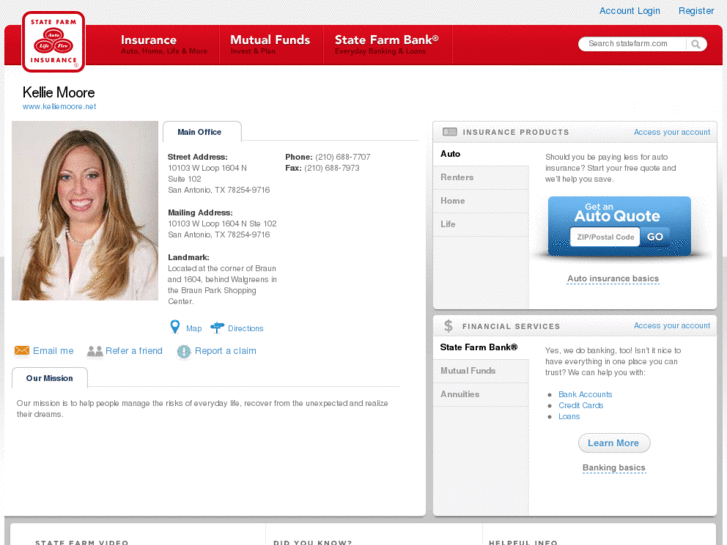
Task: Visit www.kelliemoore.net link
Action: [x=59, y=106]
